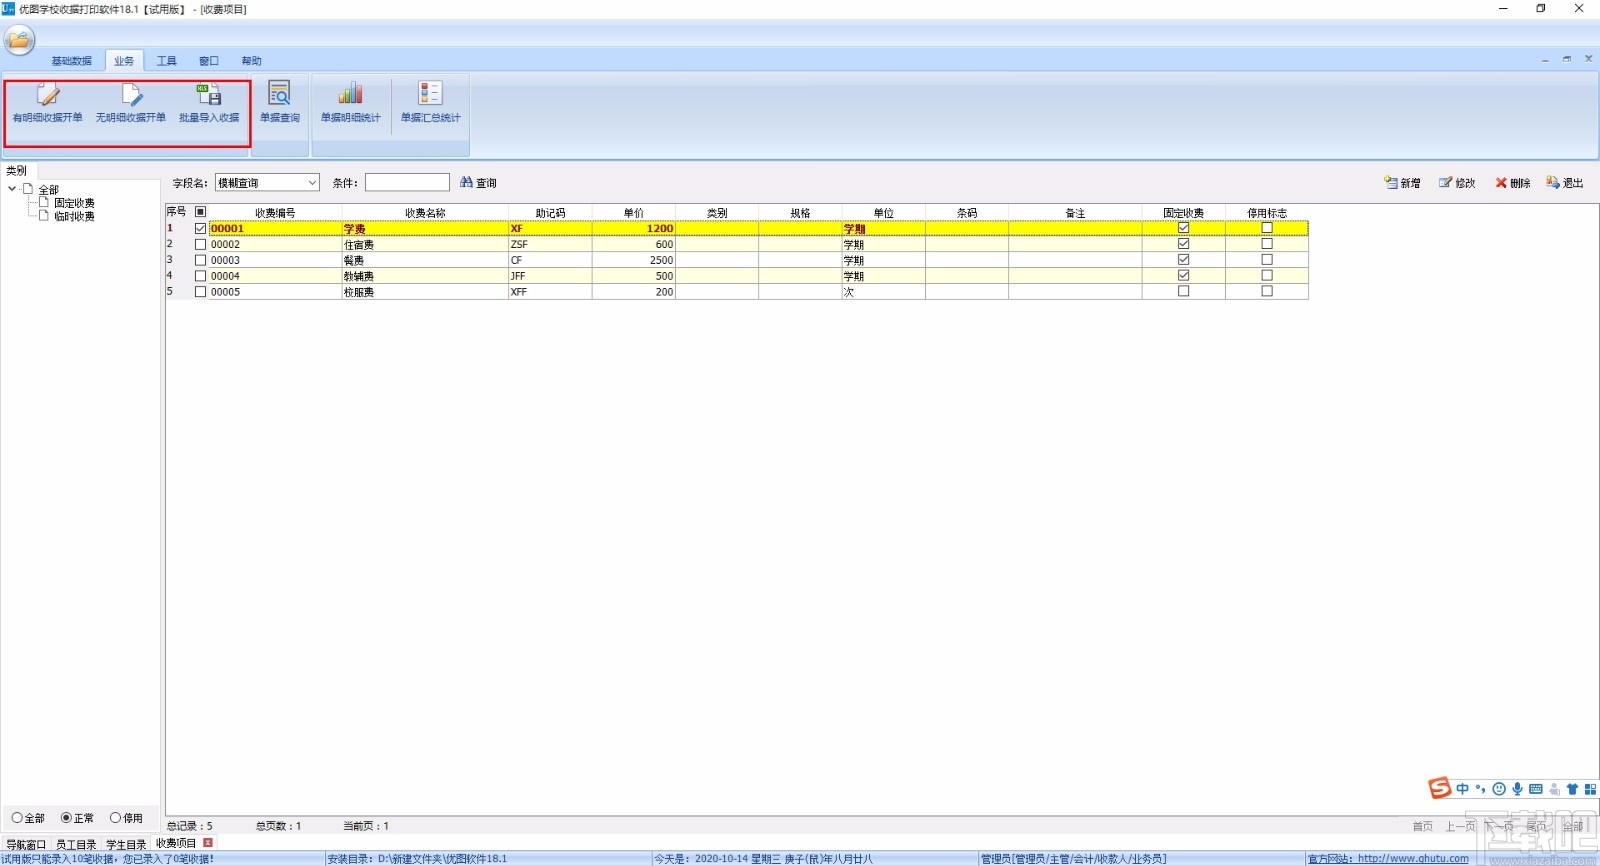The width and height of the screenshot is (1600, 866).
Task: Sort by the 收费编号 column header
Action: point(275,213)
